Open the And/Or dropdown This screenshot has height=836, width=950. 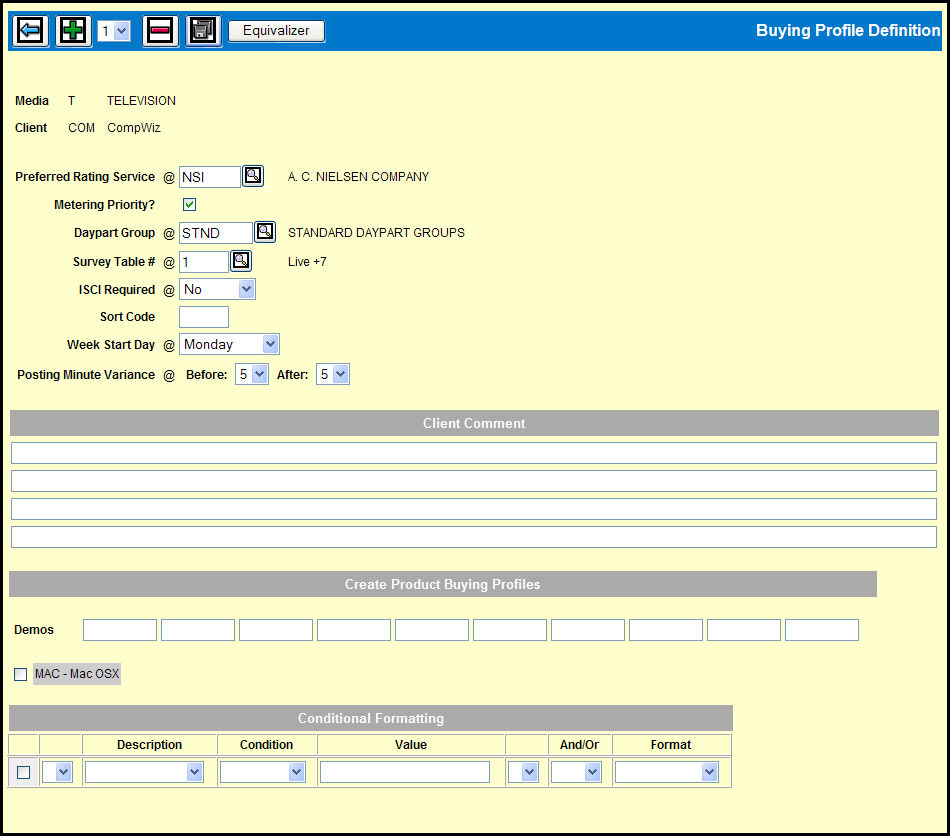pyautogui.click(x=576, y=772)
